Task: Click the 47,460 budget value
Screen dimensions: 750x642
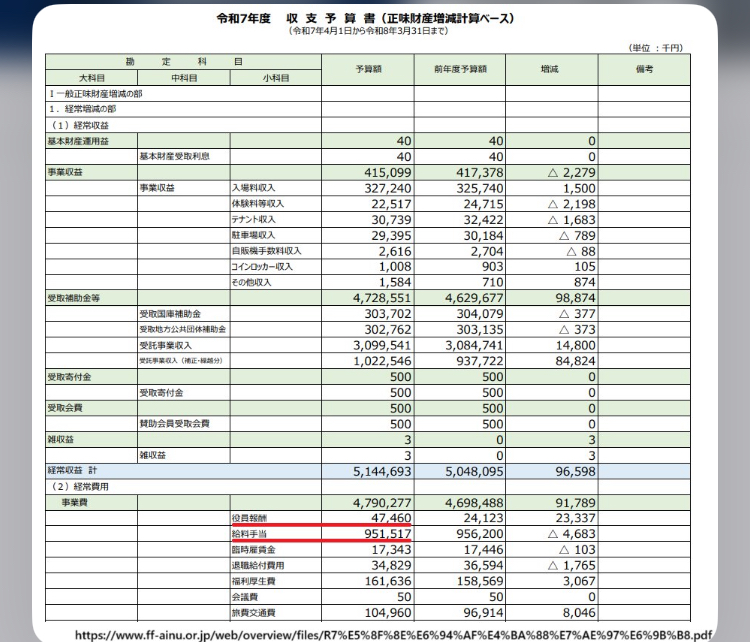Action: coord(391,518)
